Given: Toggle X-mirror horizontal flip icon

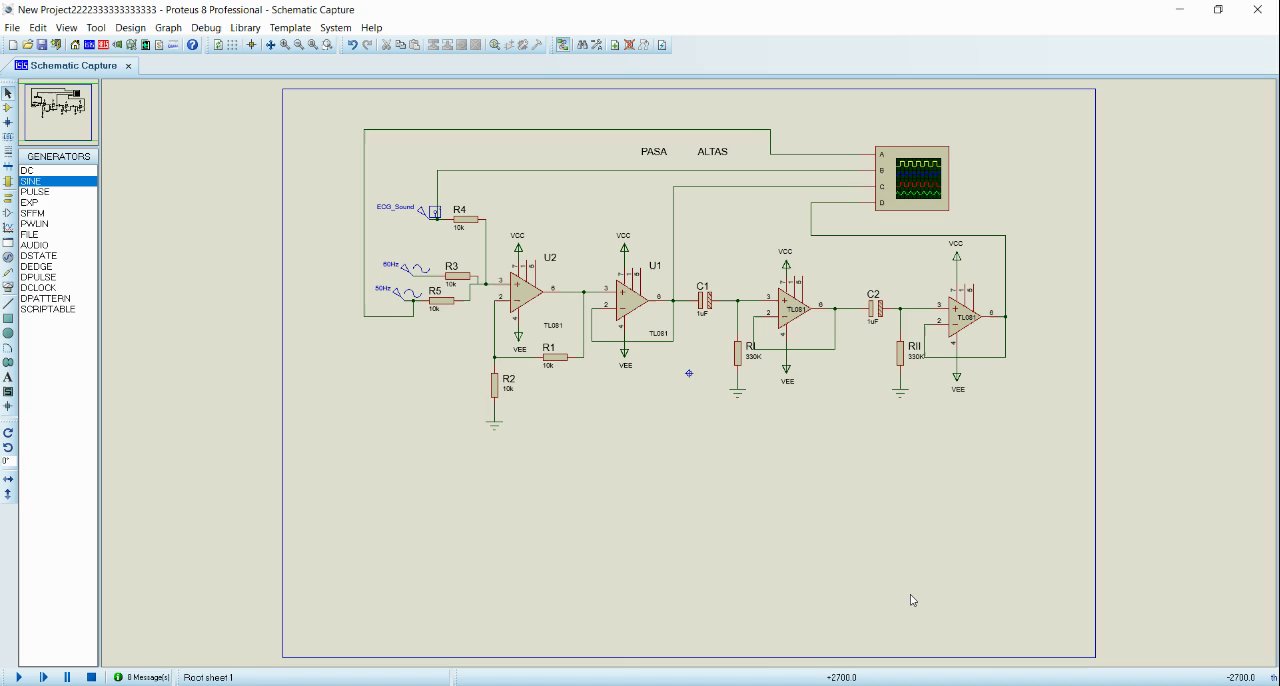Looking at the screenshot, I should click(8, 479).
